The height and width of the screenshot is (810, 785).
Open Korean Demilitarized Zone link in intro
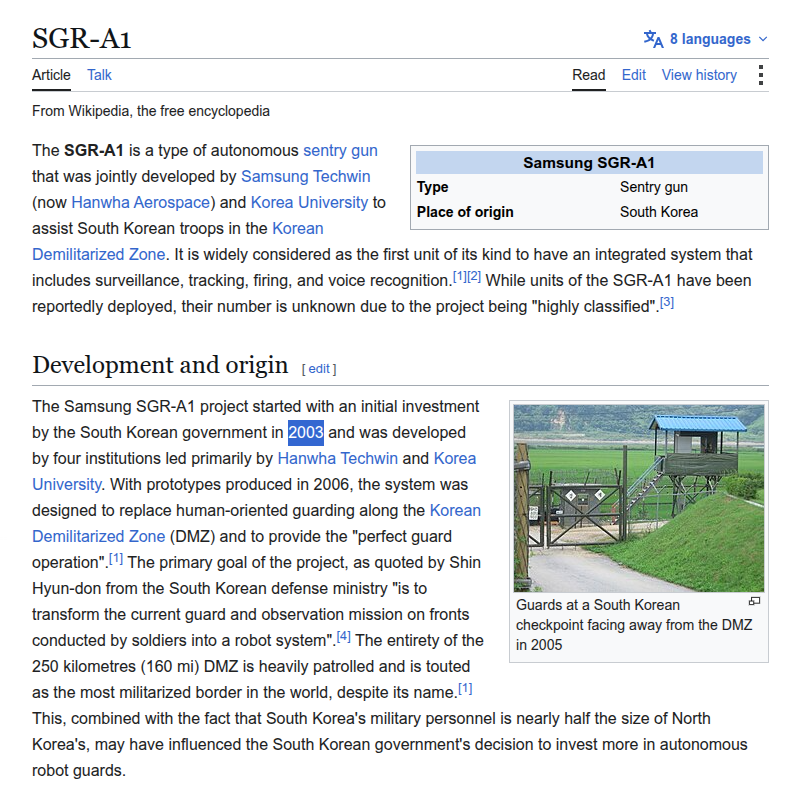[99, 254]
